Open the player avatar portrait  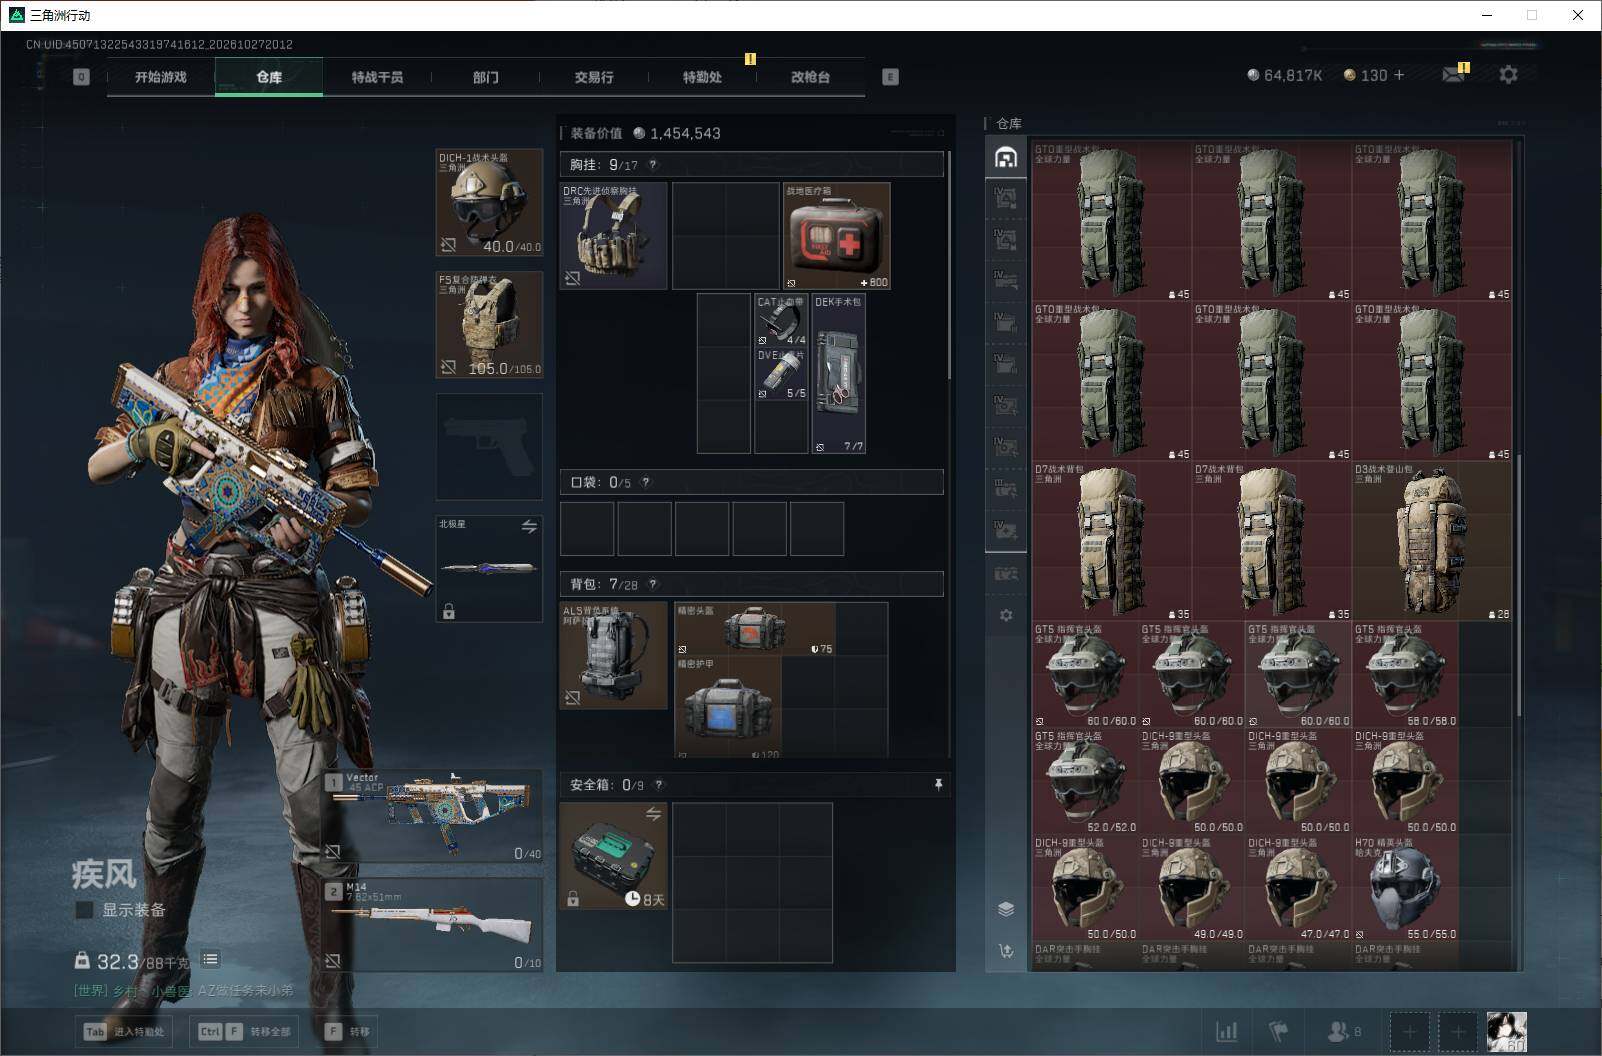pyautogui.click(x=1506, y=1031)
